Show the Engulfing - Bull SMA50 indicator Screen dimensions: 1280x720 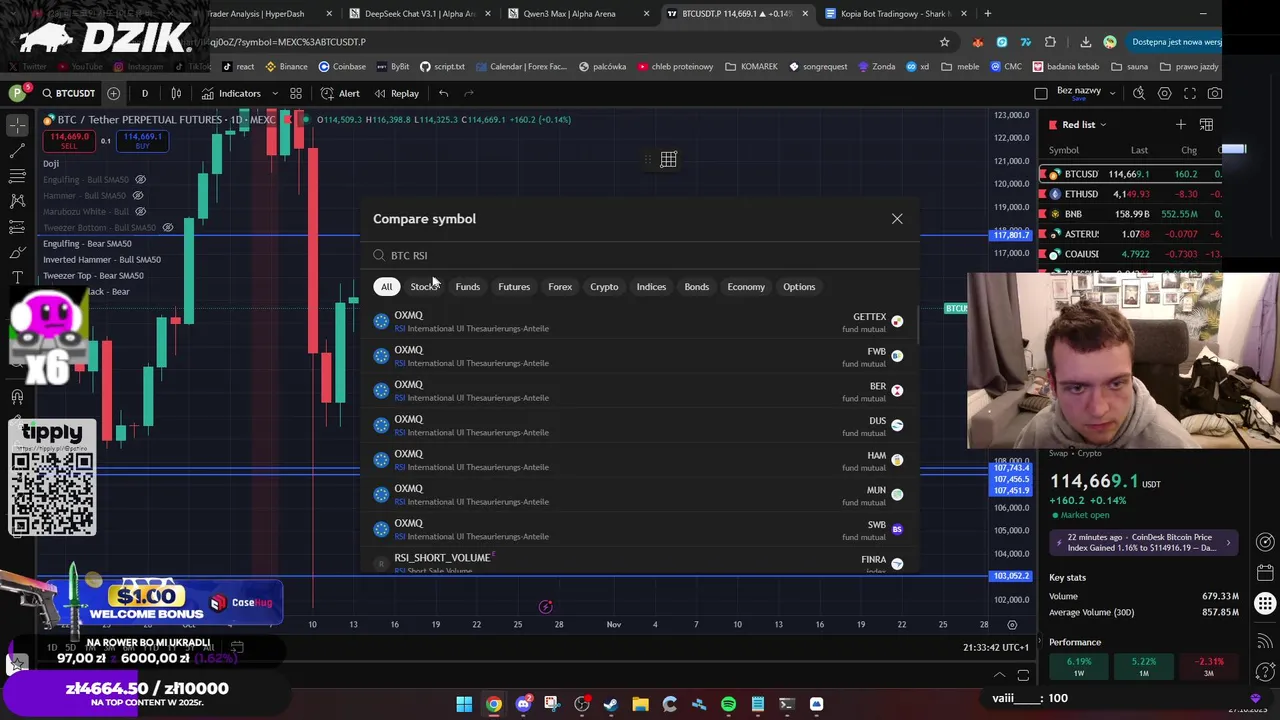pos(139,179)
